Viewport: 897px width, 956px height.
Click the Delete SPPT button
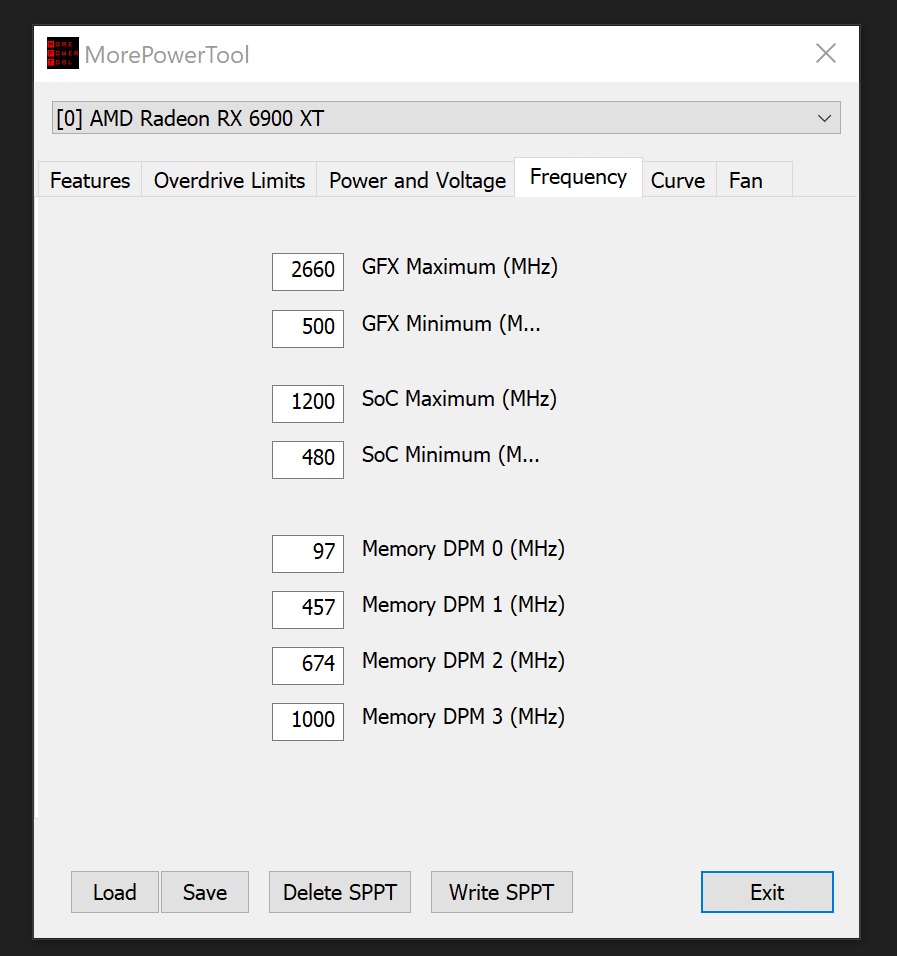340,892
